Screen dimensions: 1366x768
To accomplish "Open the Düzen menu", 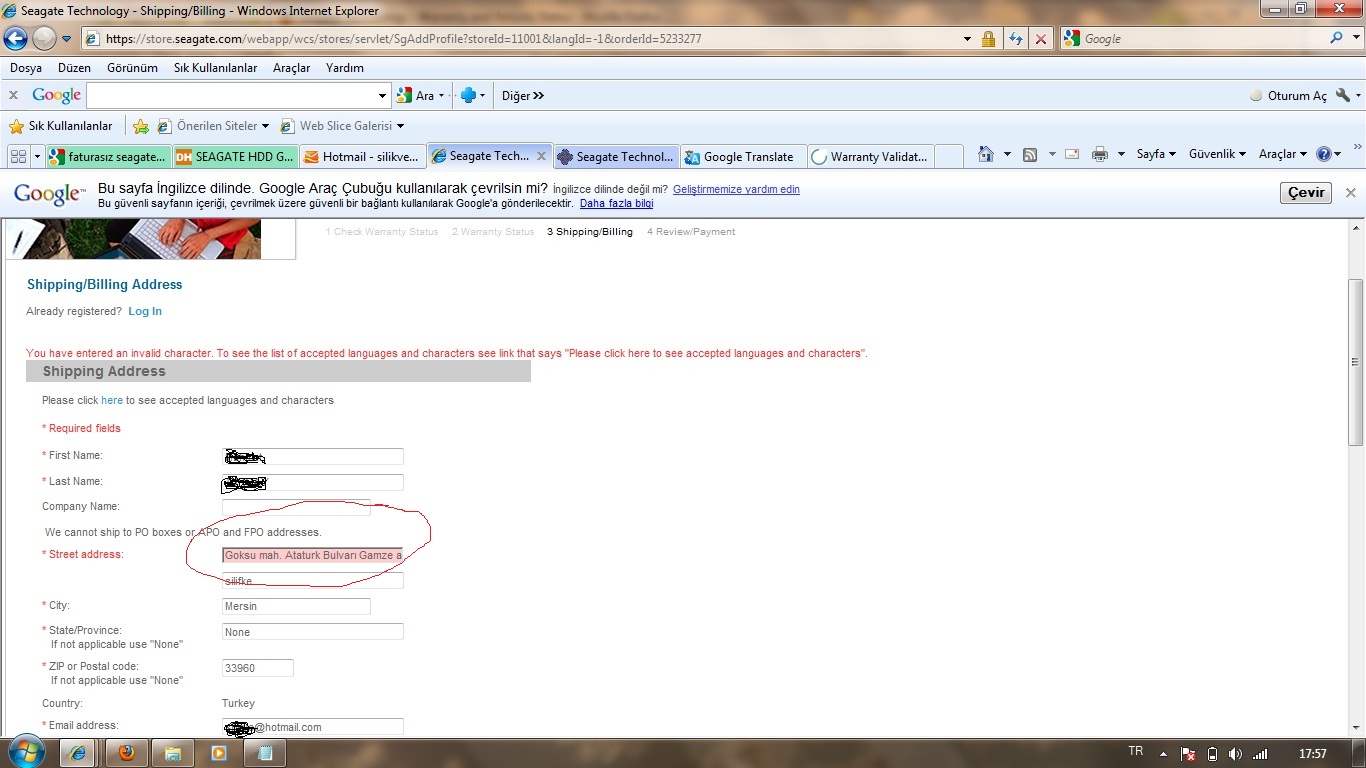I will 74,68.
